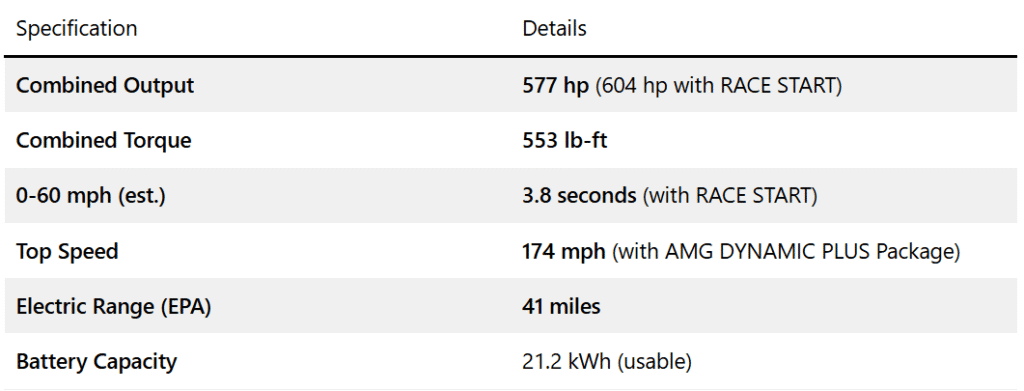Click the word Output in first row
This screenshot has width=1024, height=391.
(159, 86)
